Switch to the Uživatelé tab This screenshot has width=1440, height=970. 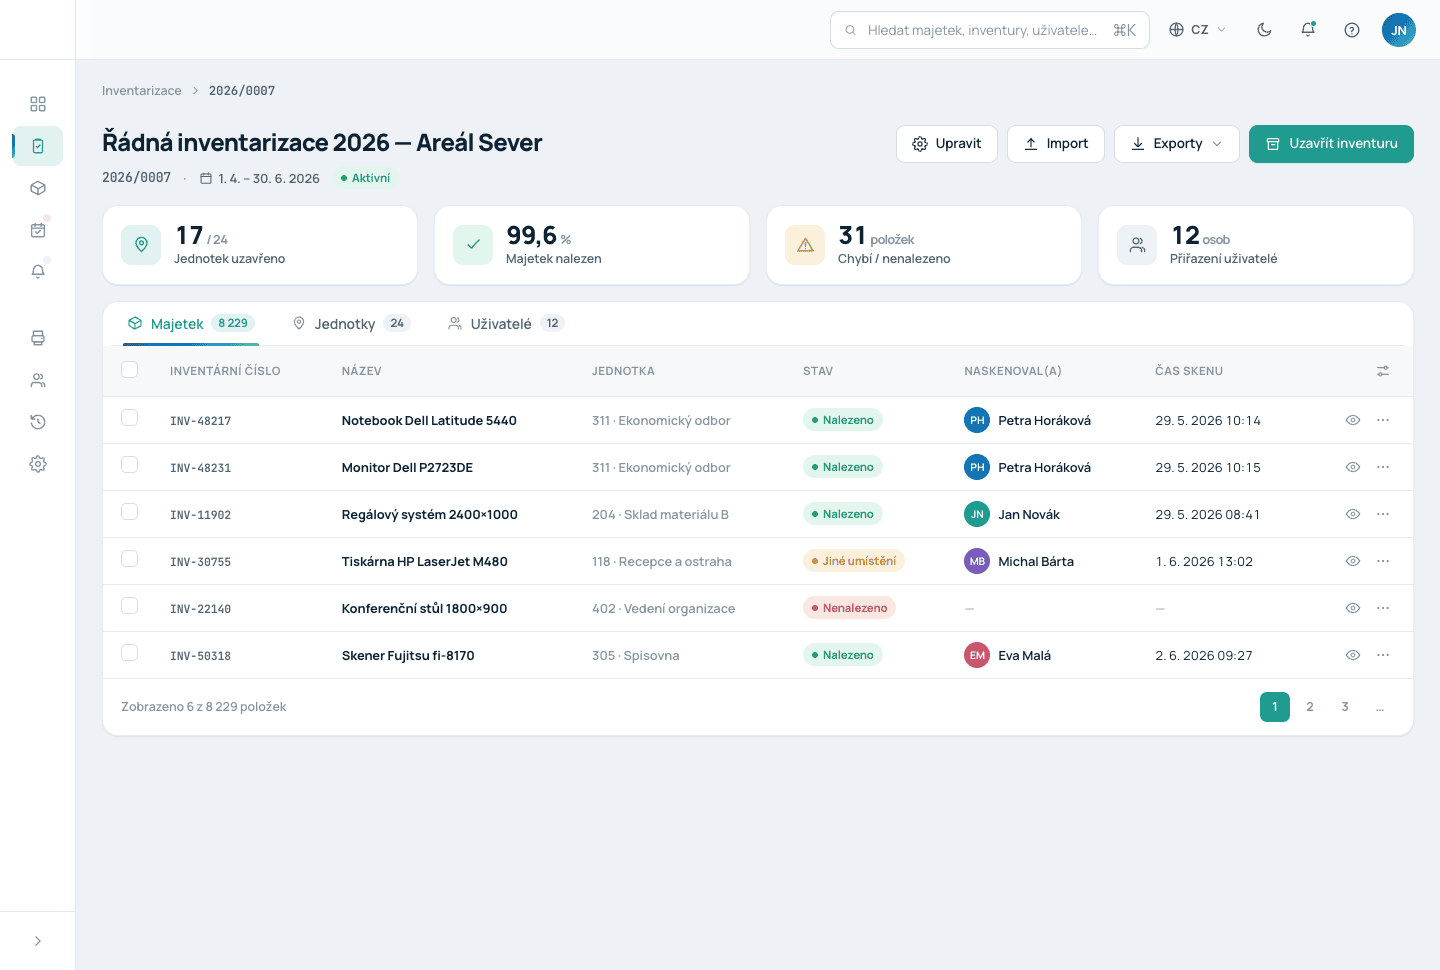506,324
